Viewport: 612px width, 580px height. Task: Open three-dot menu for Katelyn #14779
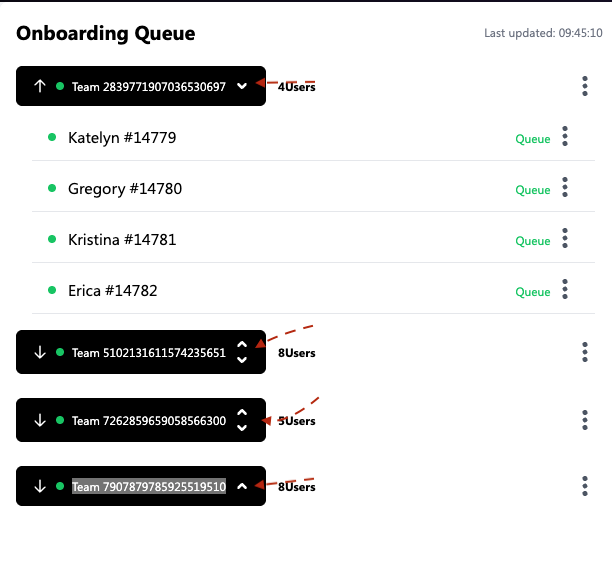click(565, 136)
